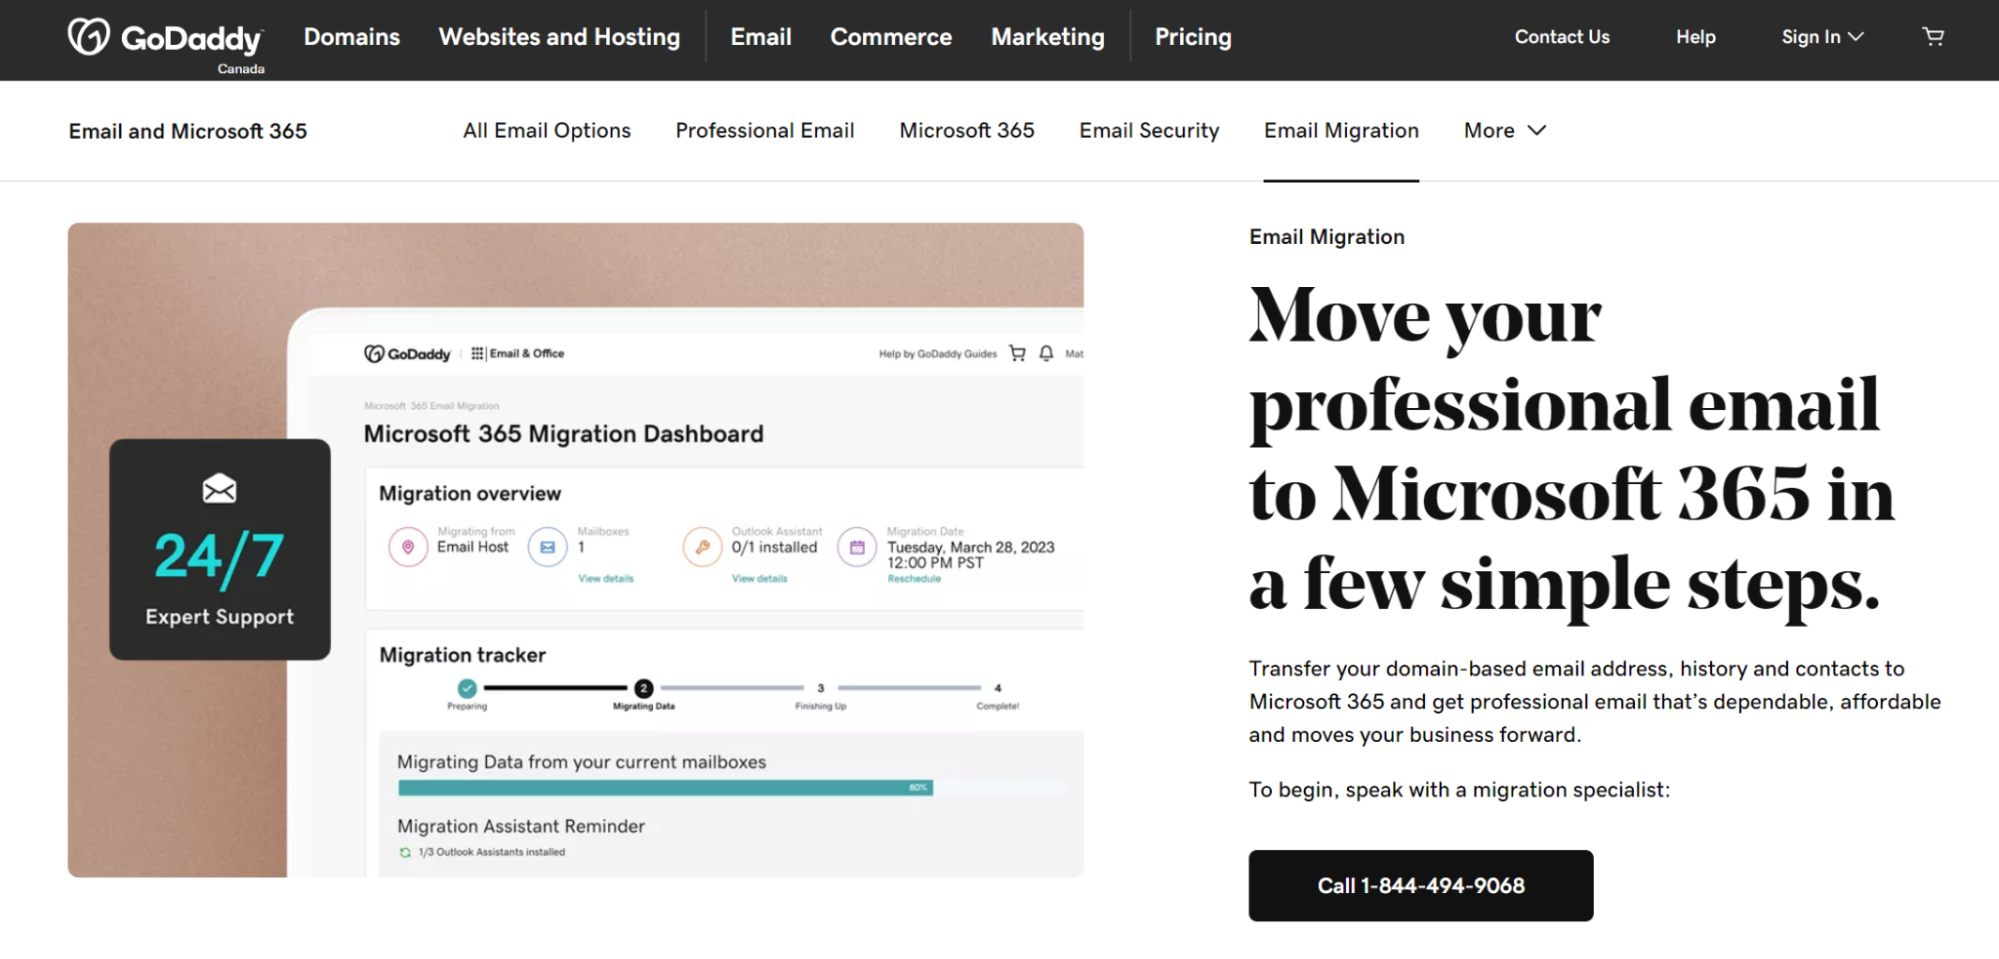This screenshot has height=959, width=1999.
Task: Click the location pin Email Host icon
Action: pos(408,547)
